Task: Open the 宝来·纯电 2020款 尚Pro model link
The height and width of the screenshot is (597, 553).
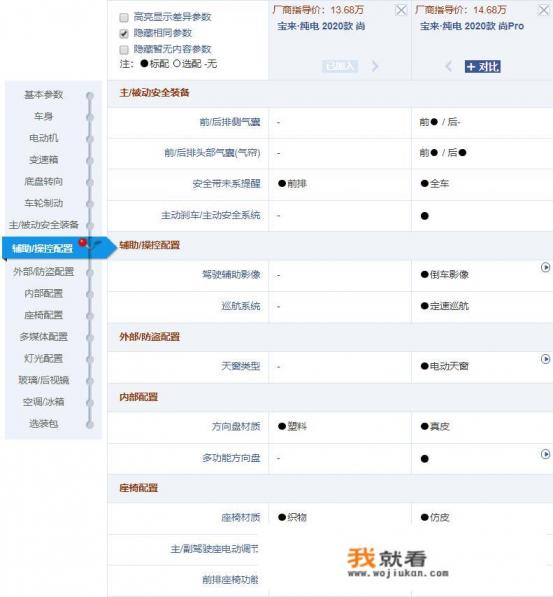Action: pyautogui.click(x=472, y=26)
